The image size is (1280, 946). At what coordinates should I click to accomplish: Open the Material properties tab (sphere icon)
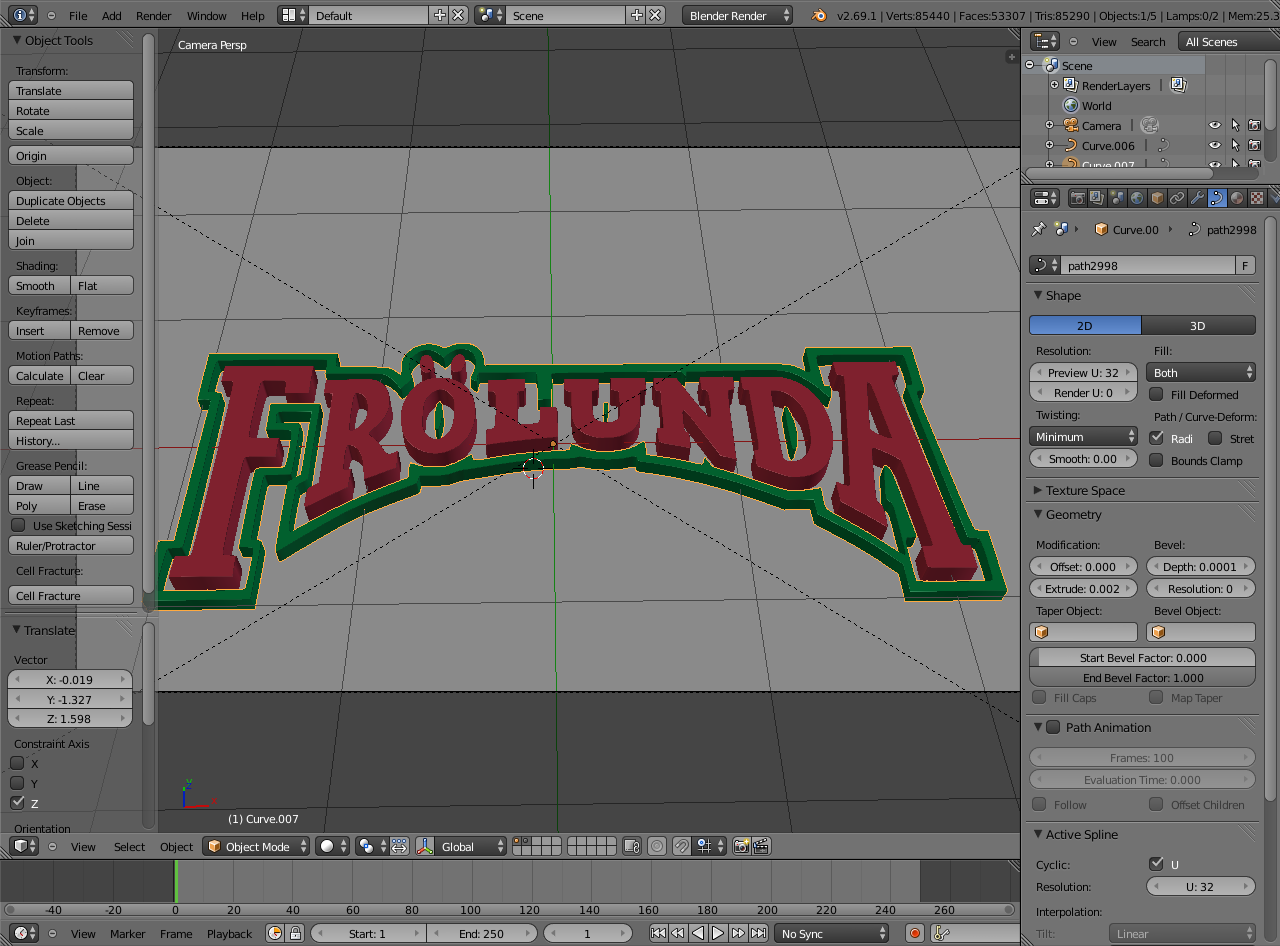click(1237, 198)
